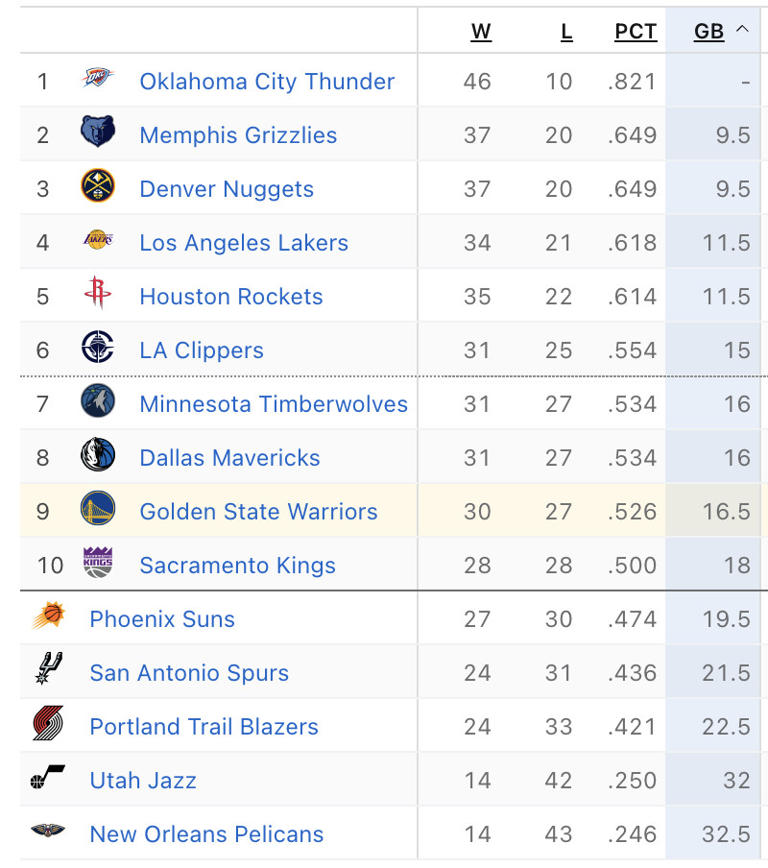Select the Golden State Warriors logo
The width and height of the screenshot is (768, 868).
tap(98, 511)
